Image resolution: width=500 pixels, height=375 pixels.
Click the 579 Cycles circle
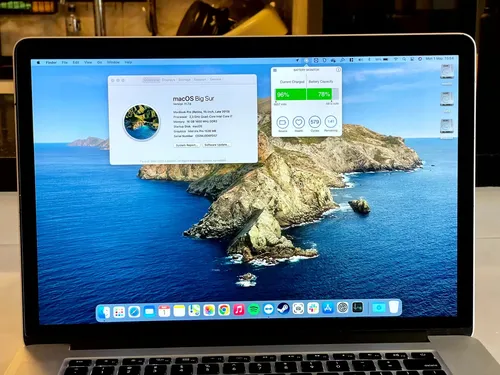pos(315,122)
